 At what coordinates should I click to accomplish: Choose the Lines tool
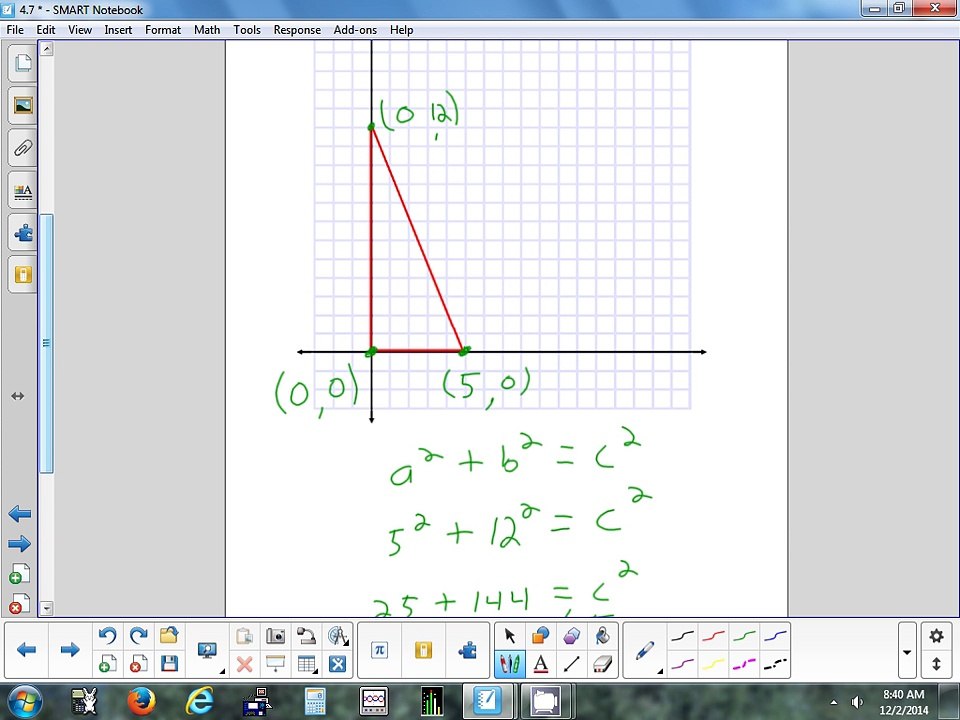tap(571, 664)
